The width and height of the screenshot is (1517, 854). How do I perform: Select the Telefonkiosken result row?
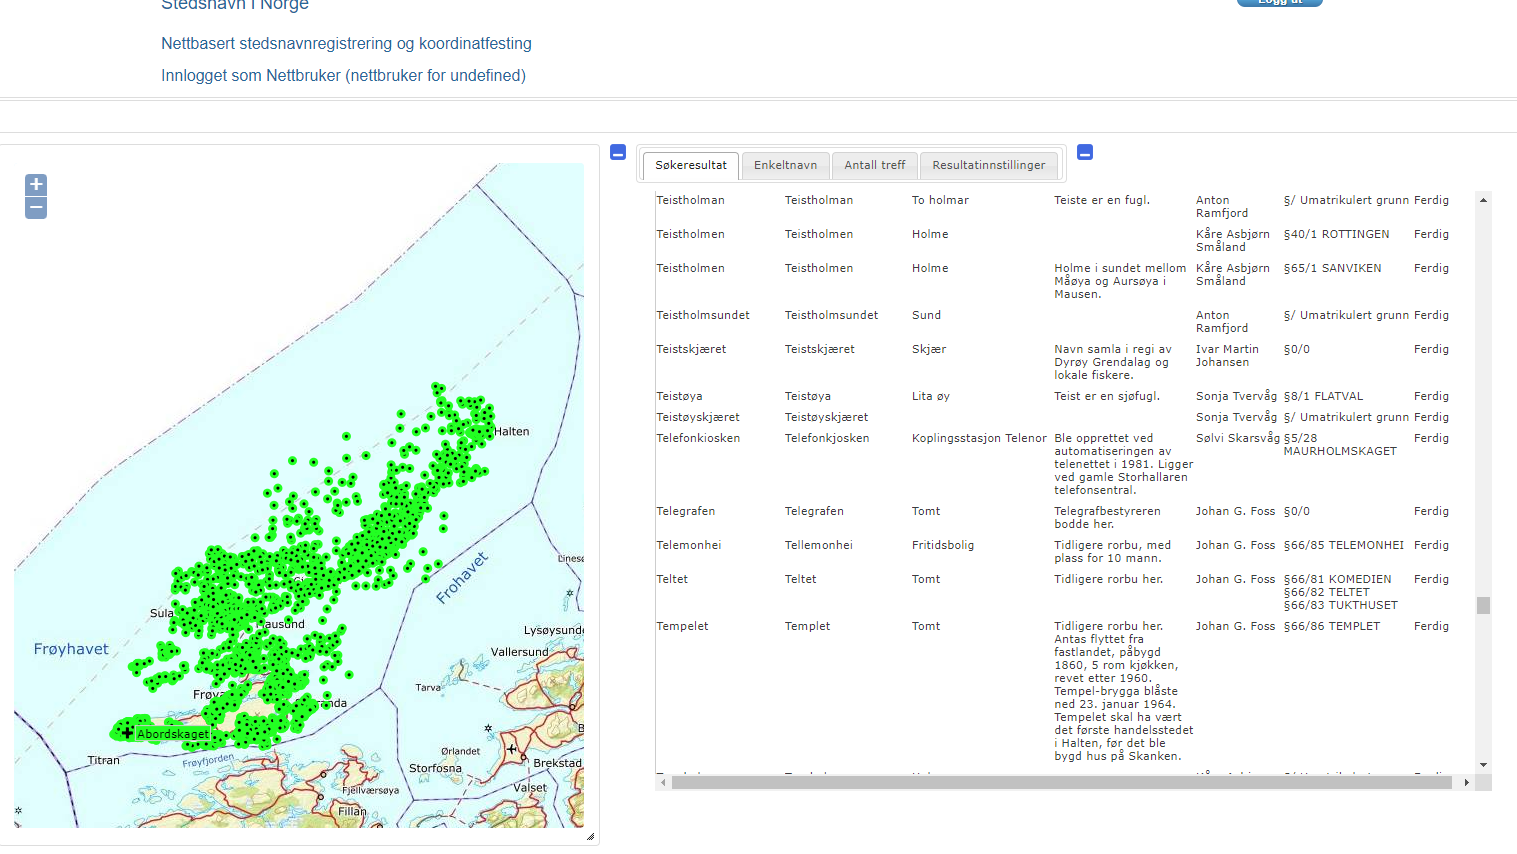(x=698, y=438)
